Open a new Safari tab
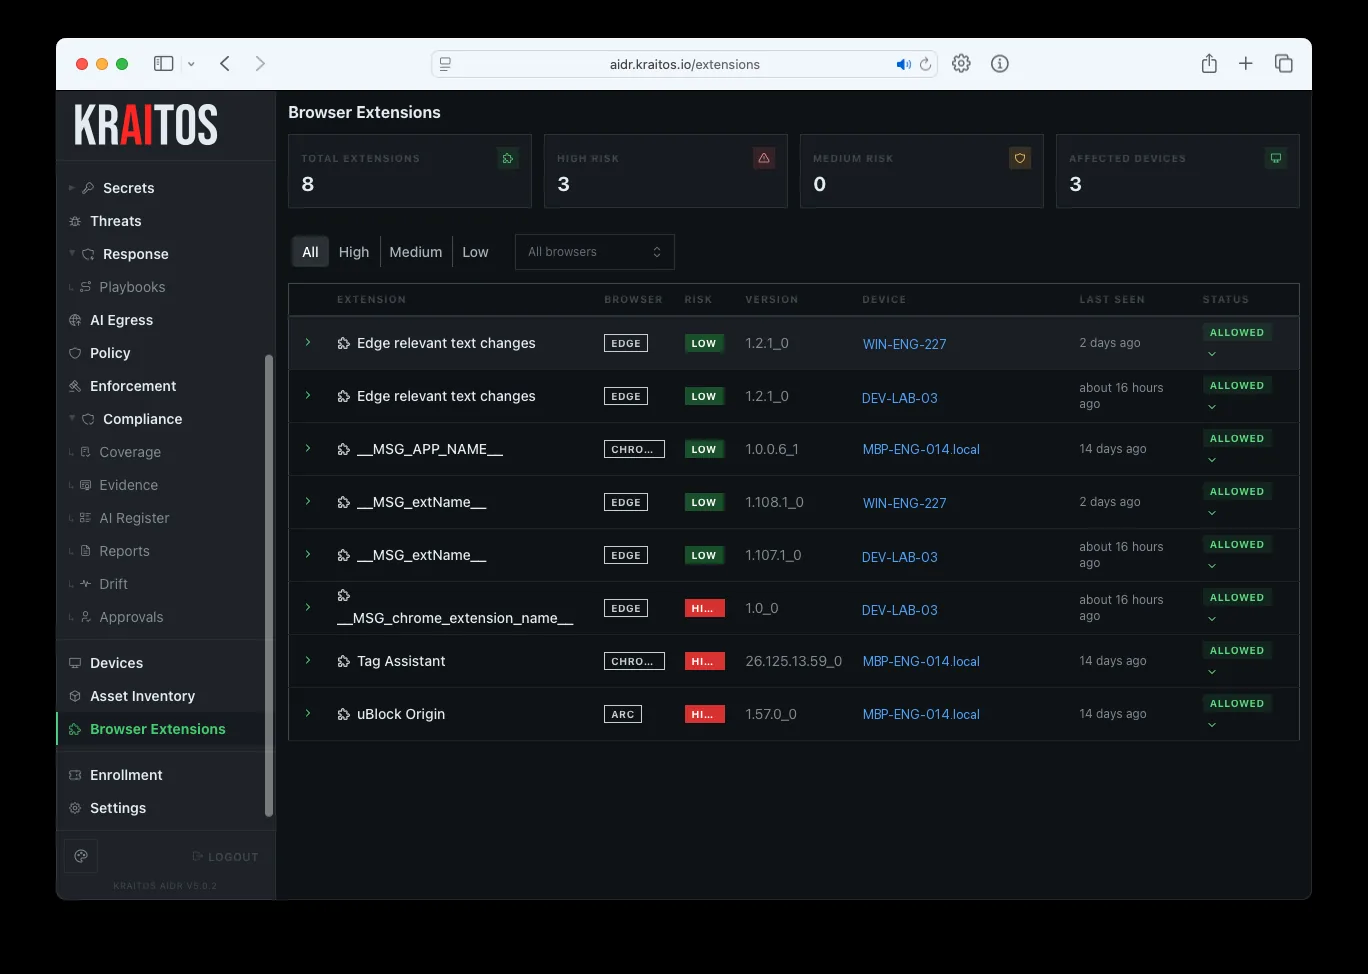 (1246, 64)
